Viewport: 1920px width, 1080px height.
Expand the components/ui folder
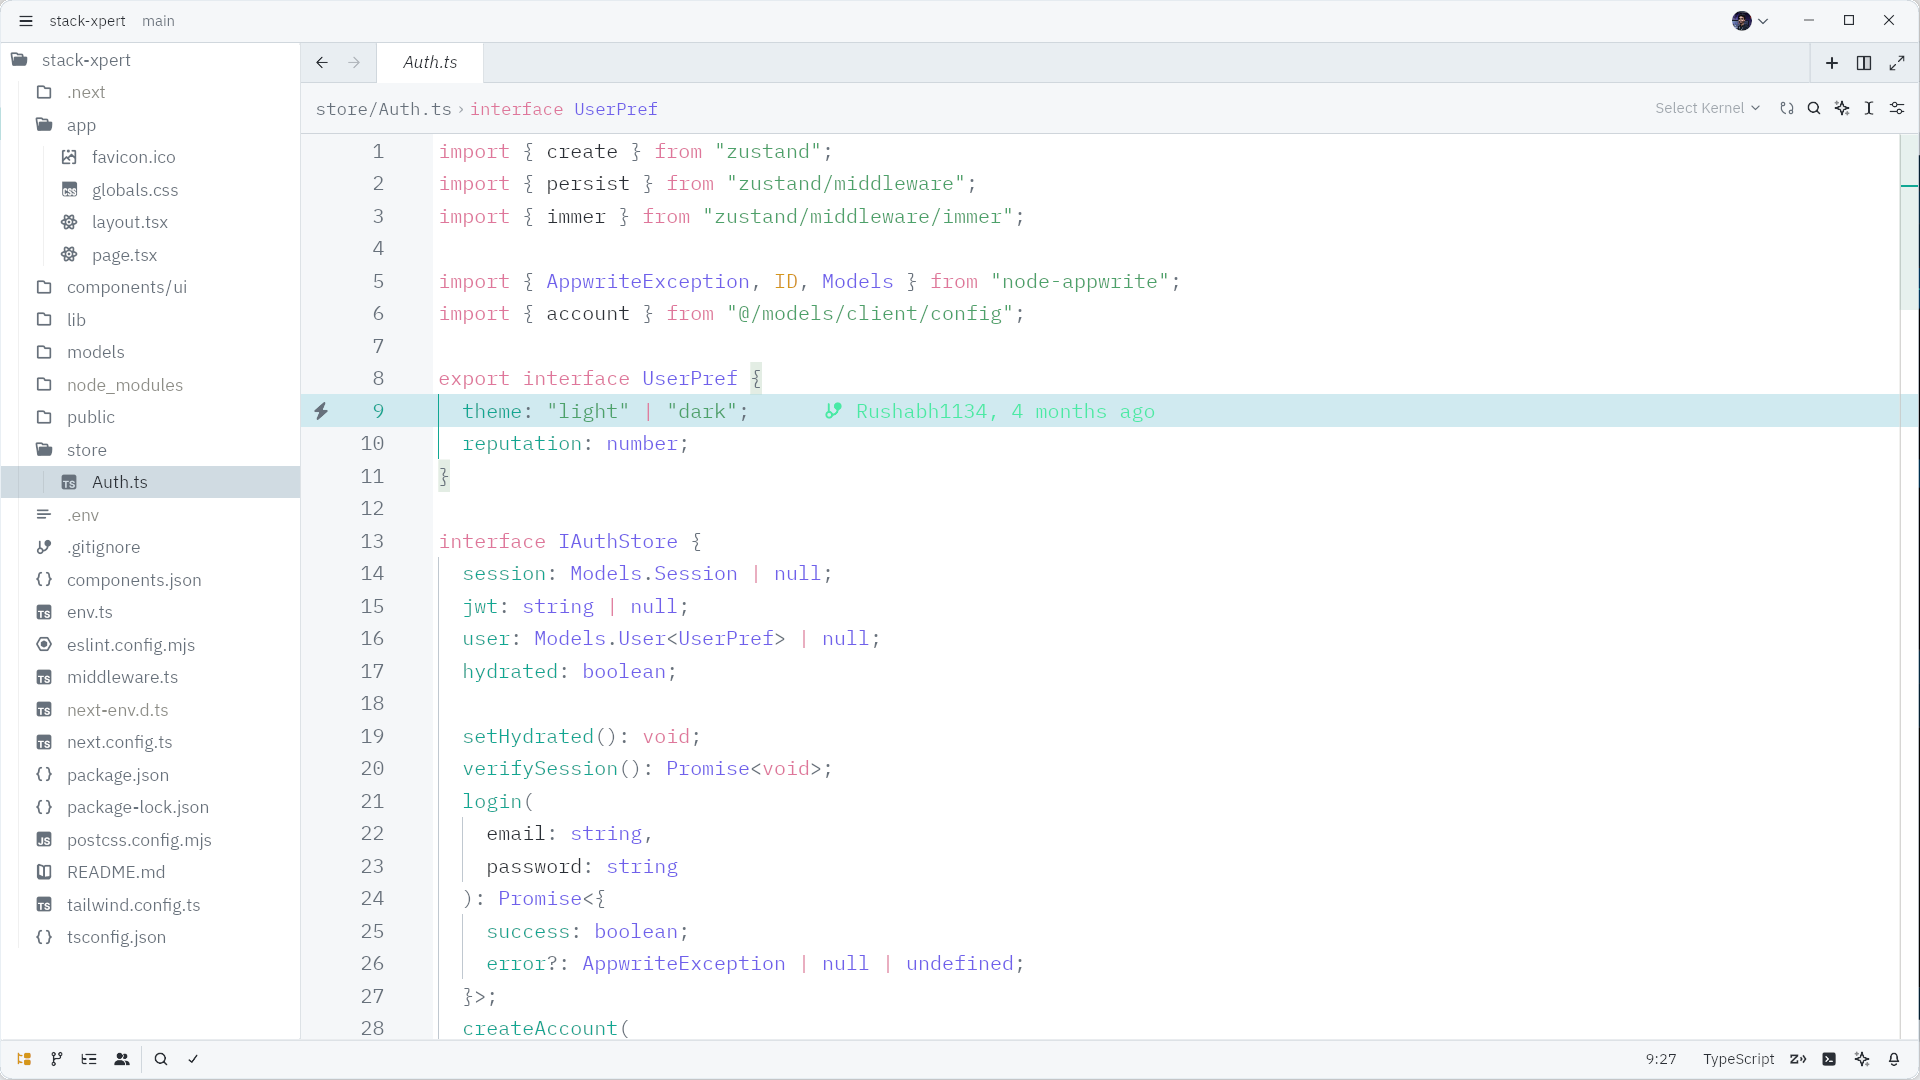tap(150, 287)
